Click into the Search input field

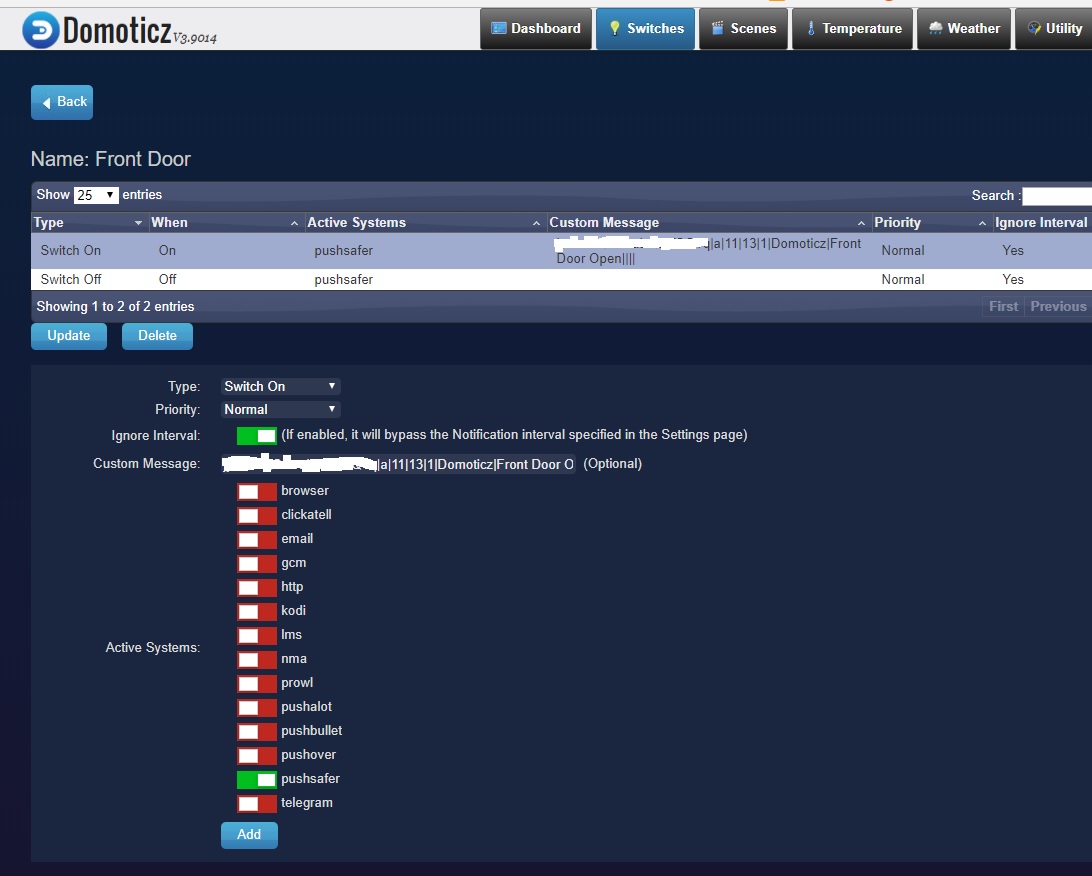pos(1056,196)
